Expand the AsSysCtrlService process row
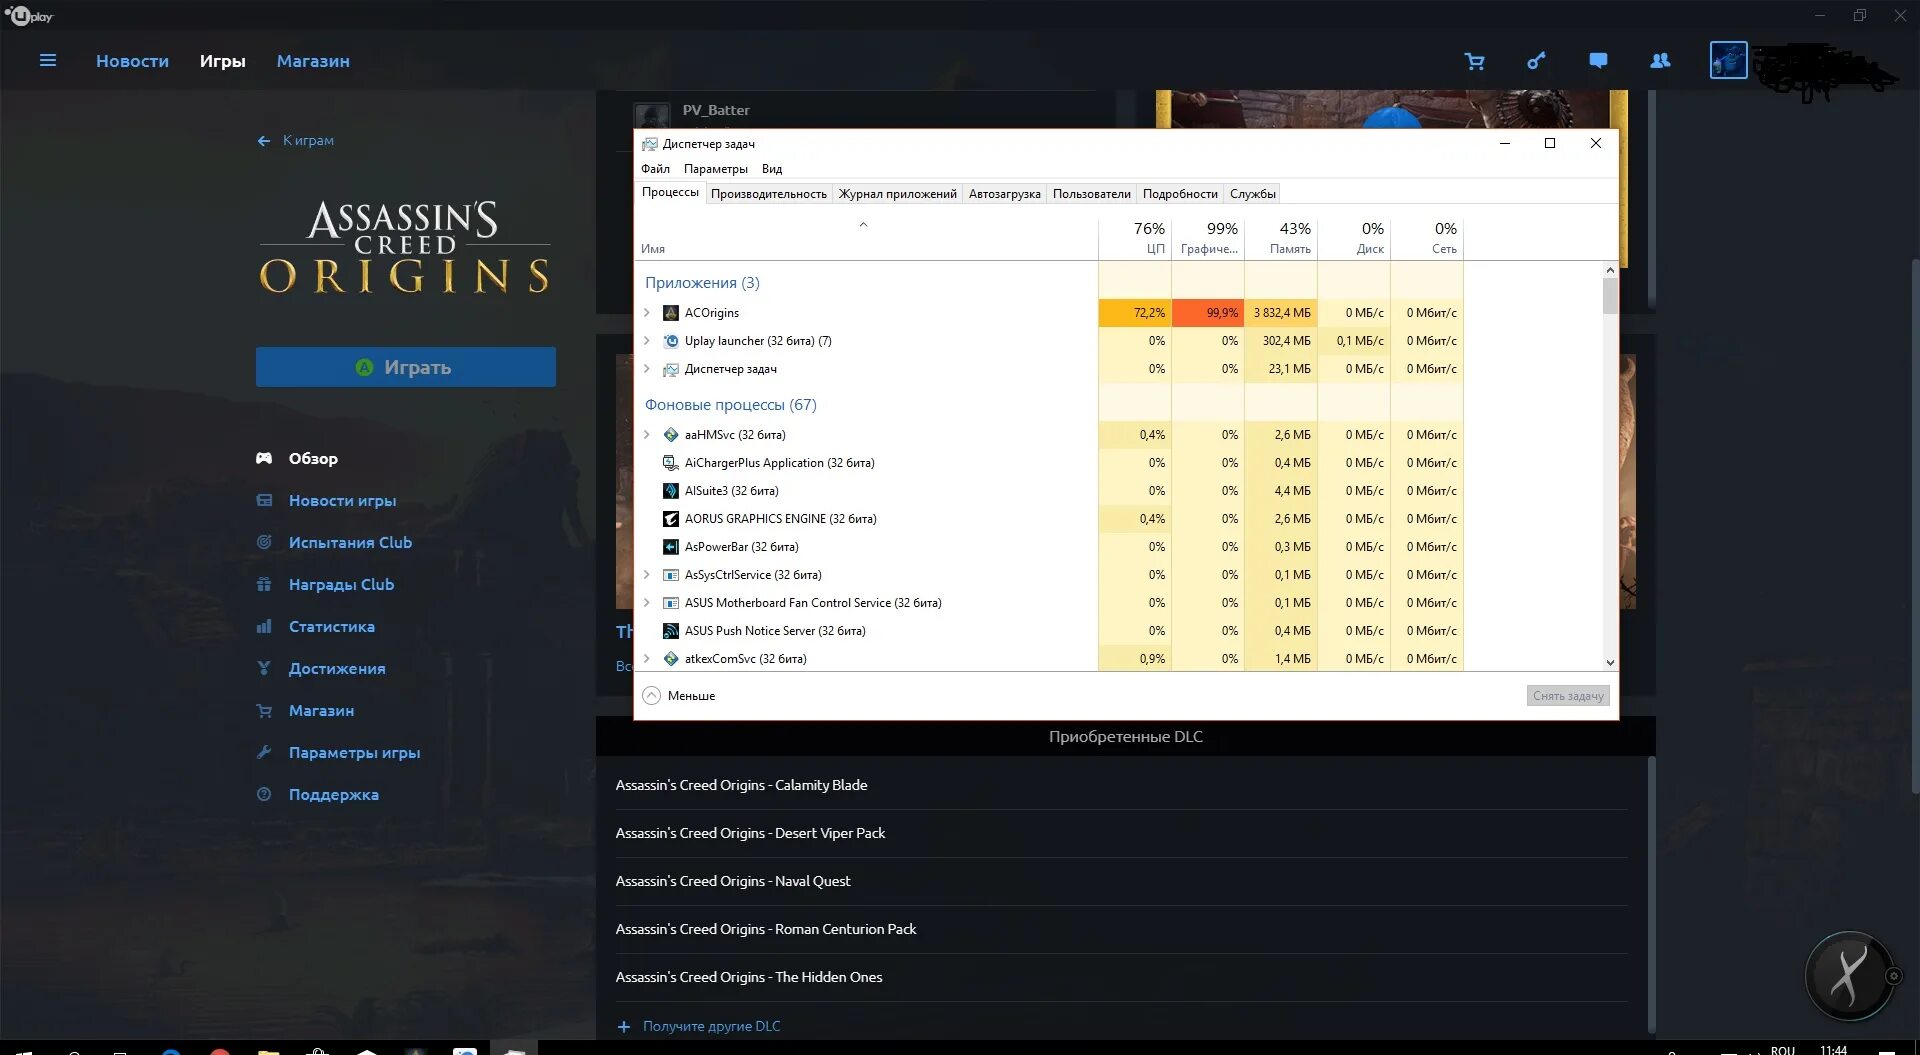Viewport: 1920px width, 1055px height. pos(647,575)
